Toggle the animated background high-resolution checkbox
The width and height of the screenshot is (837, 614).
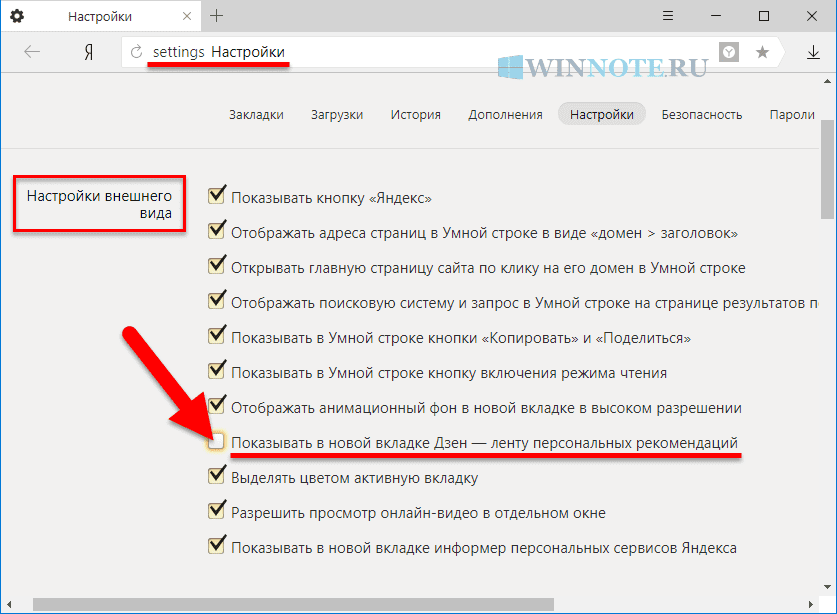[216, 405]
